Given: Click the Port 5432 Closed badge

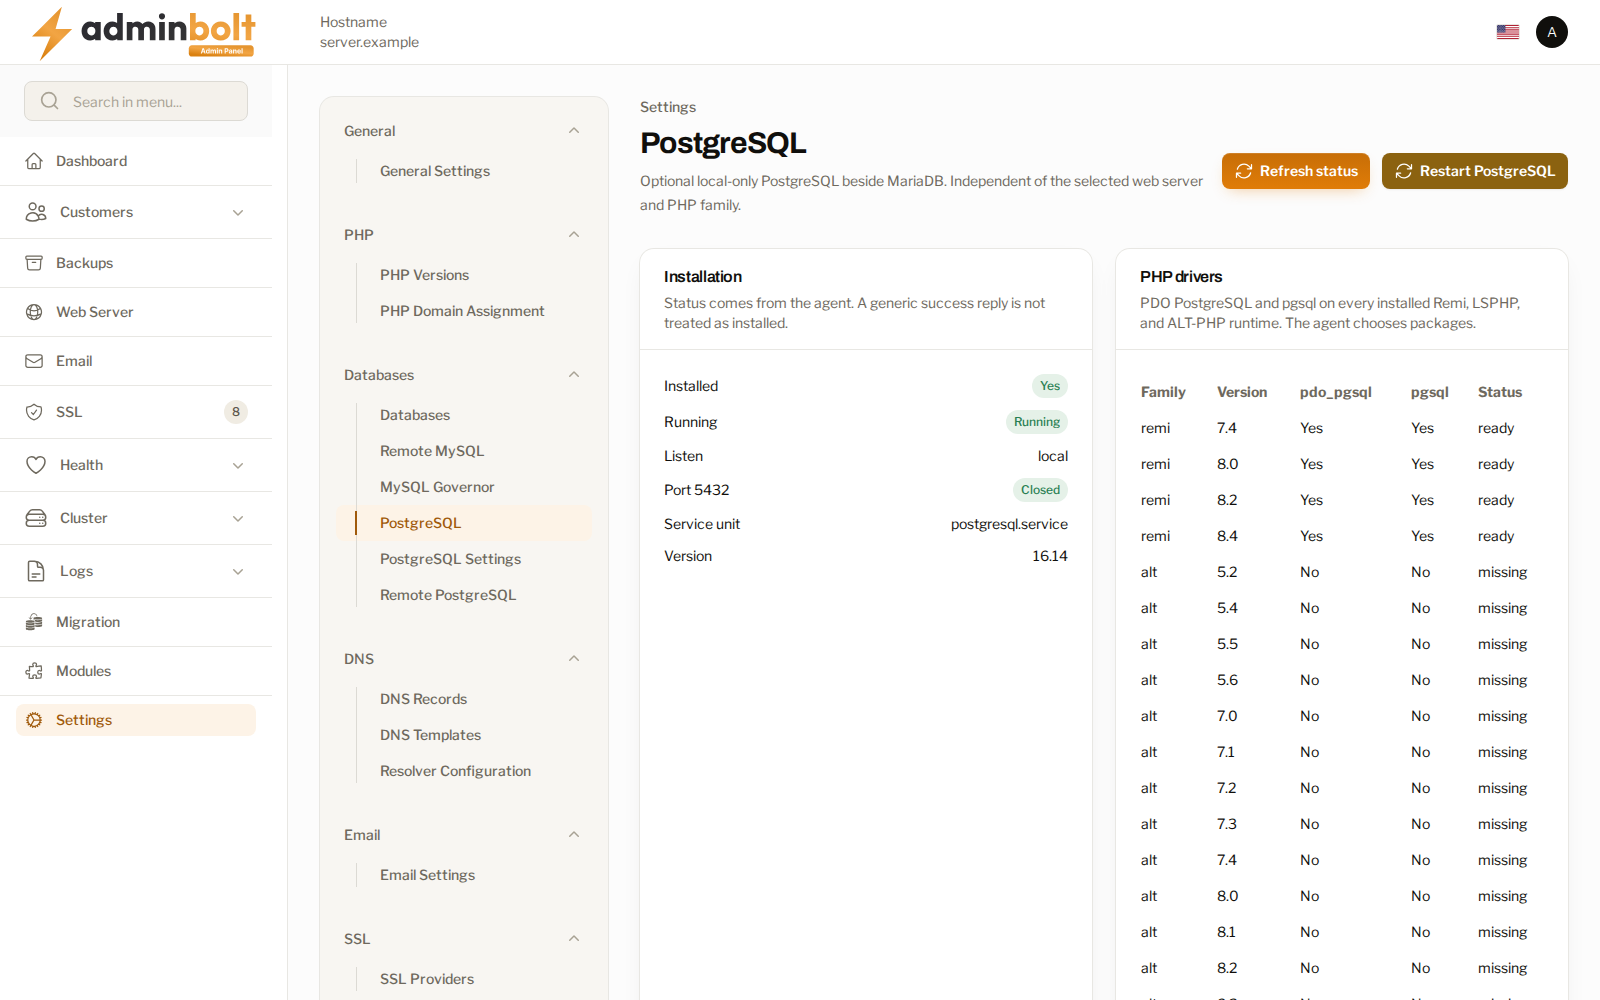Looking at the screenshot, I should click(1040, 490).
